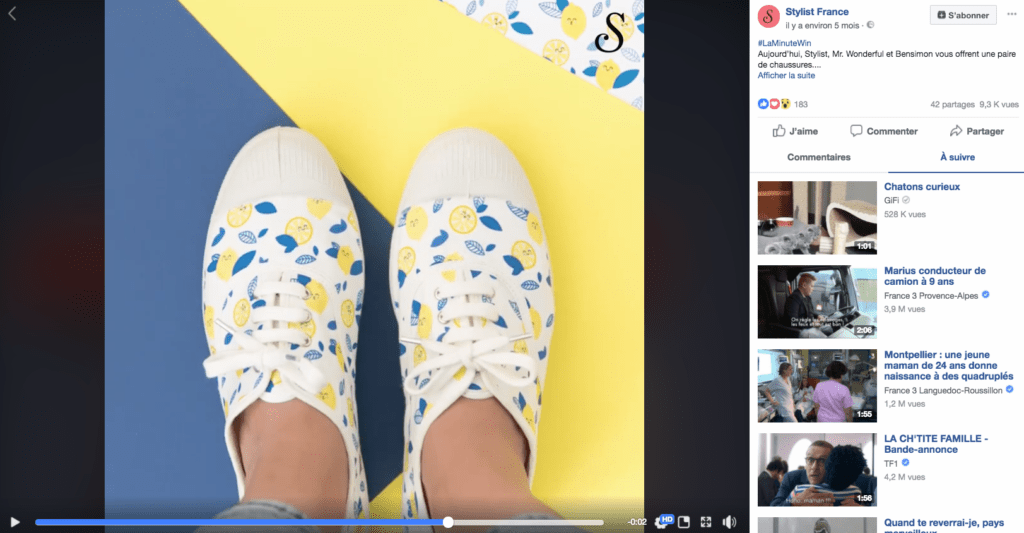Click the '528 K vues' view count

pos(904,214)
